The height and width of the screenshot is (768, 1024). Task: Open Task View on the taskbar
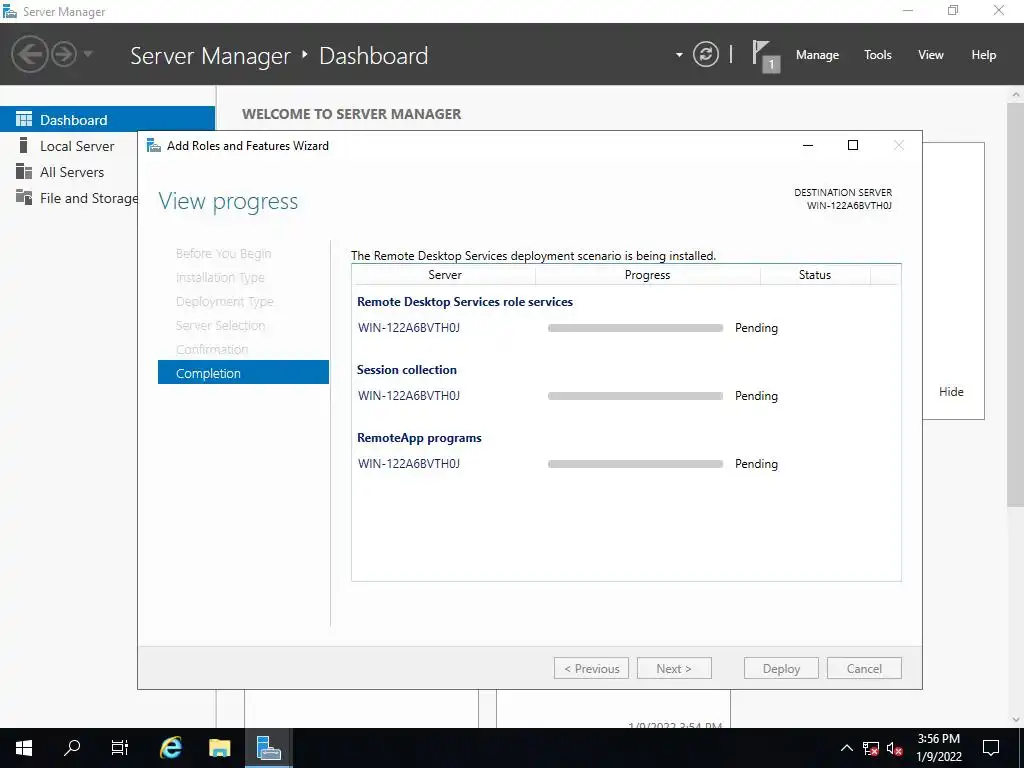(120, 748)
